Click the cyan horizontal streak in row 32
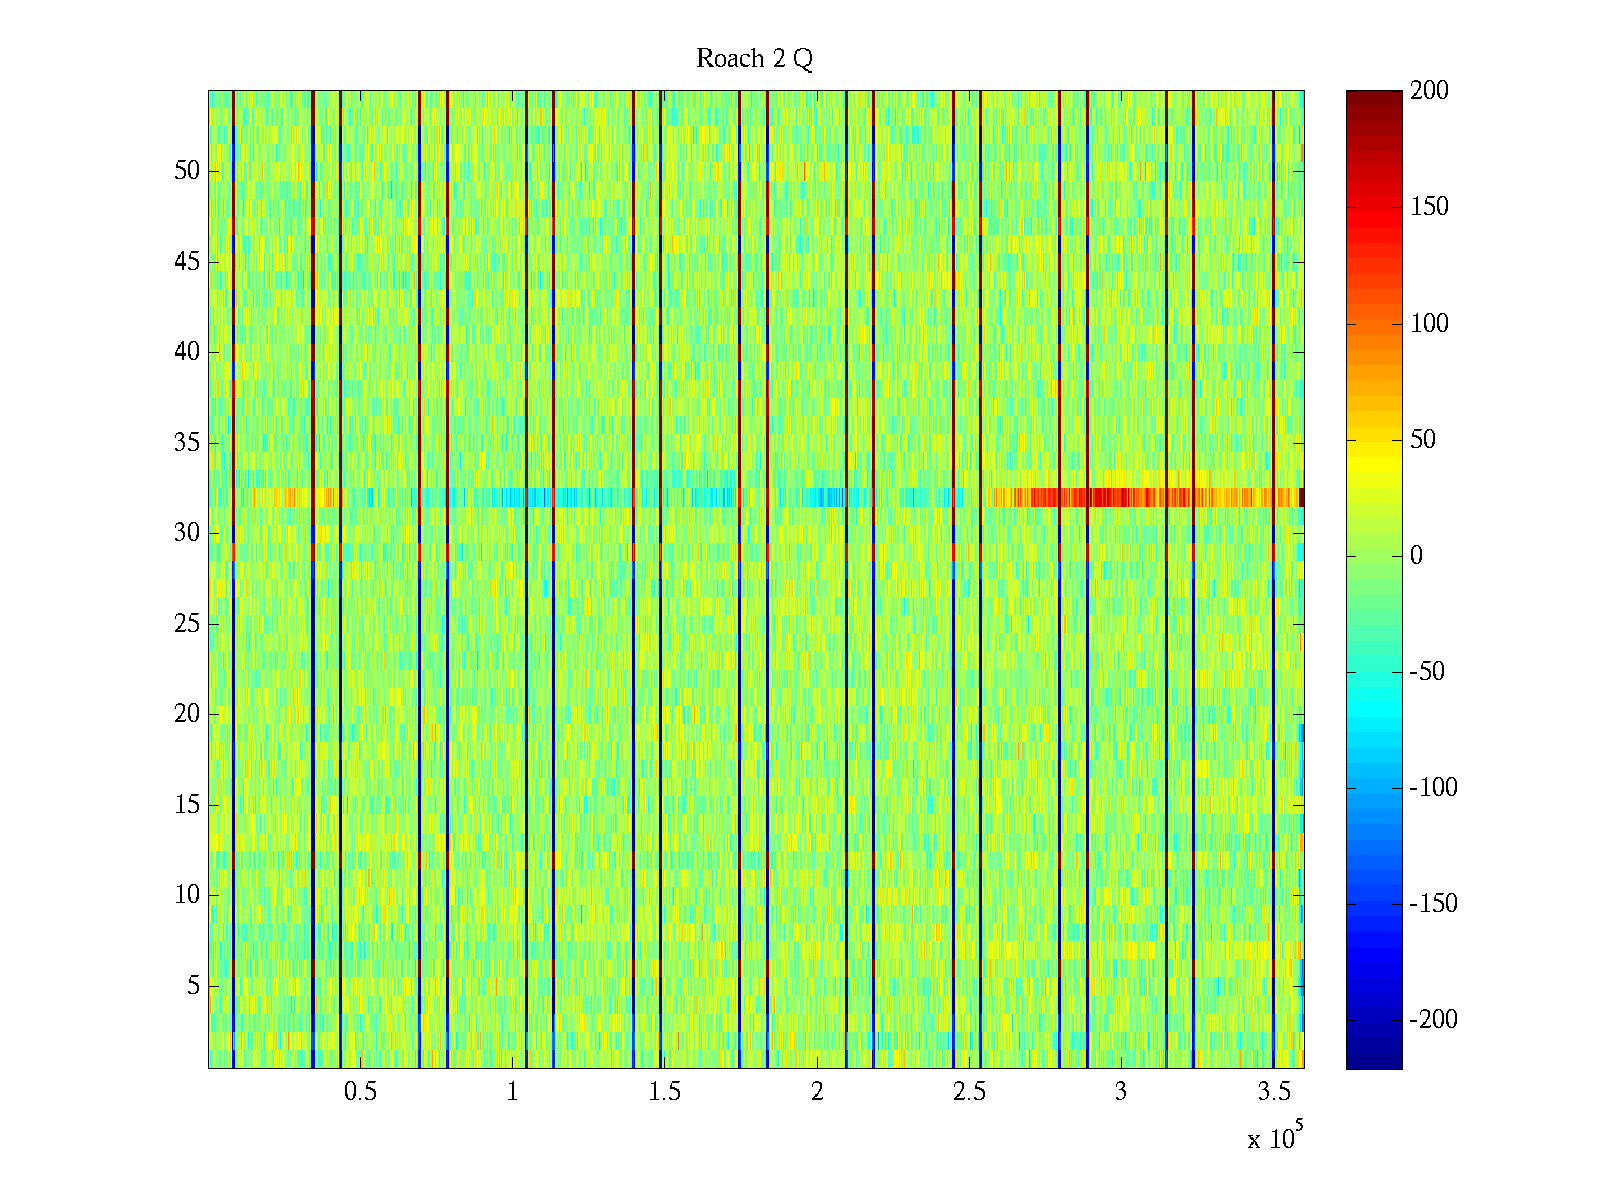Viewport: 1600px width, 1200px height. pyautogui.click(x=540, y=497)
